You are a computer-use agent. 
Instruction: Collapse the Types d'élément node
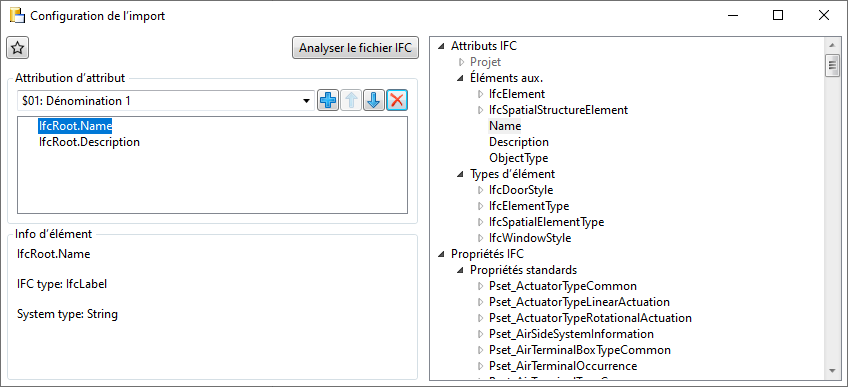coord(460,175)
